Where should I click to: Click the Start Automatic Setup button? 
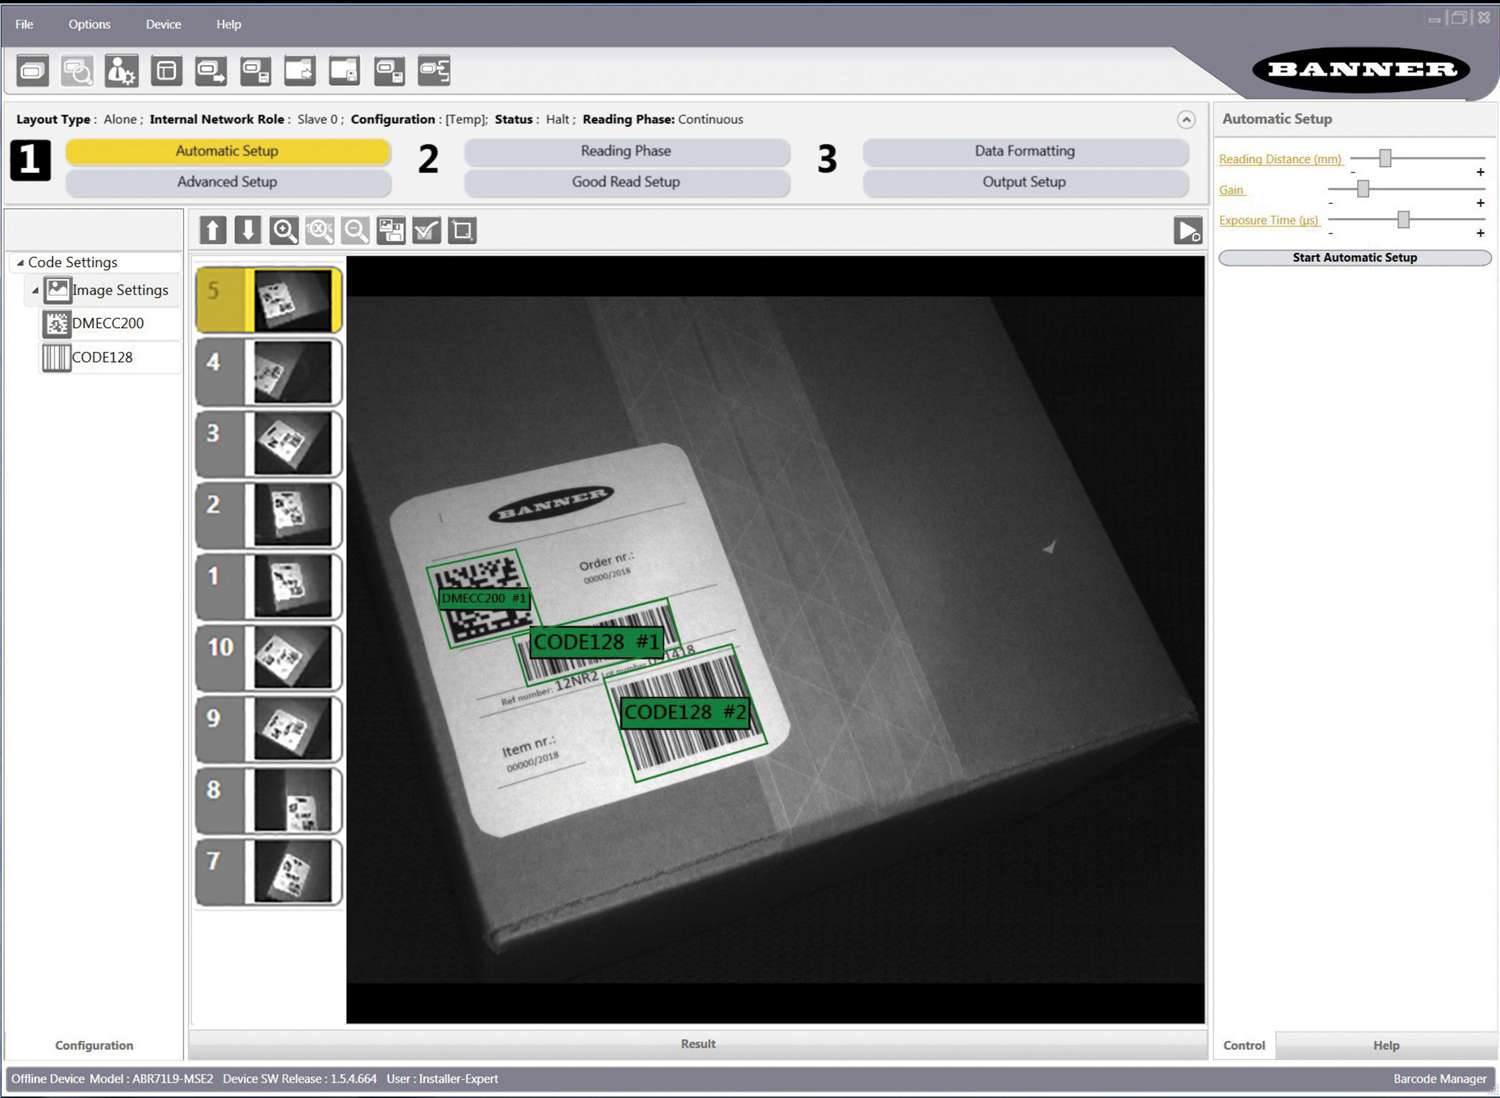[1354, 257]
